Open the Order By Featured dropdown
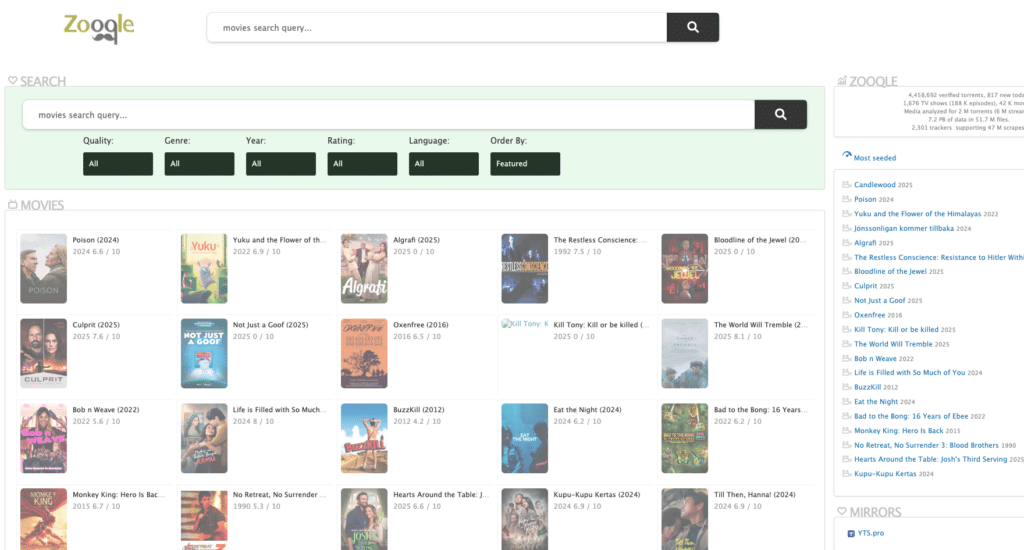Screen dimensions: 1024x550 coord(525,164)
